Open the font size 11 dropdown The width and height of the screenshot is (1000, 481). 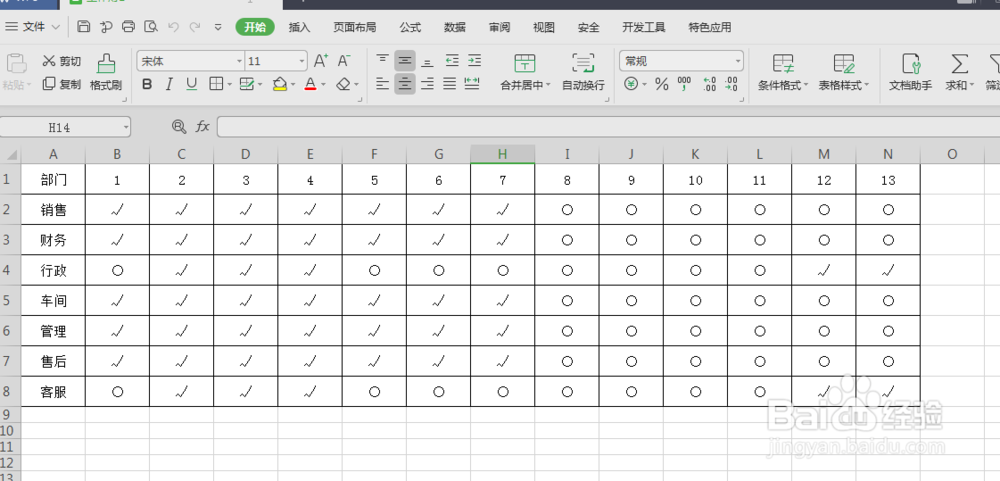pos(302,61)
